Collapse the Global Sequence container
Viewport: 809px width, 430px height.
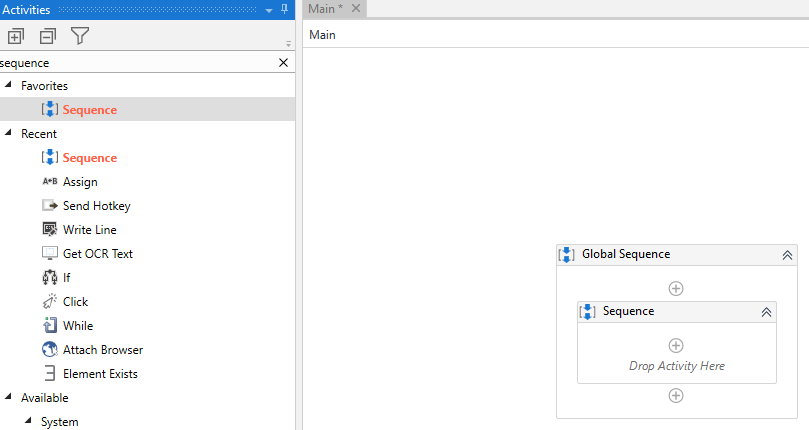787,255
